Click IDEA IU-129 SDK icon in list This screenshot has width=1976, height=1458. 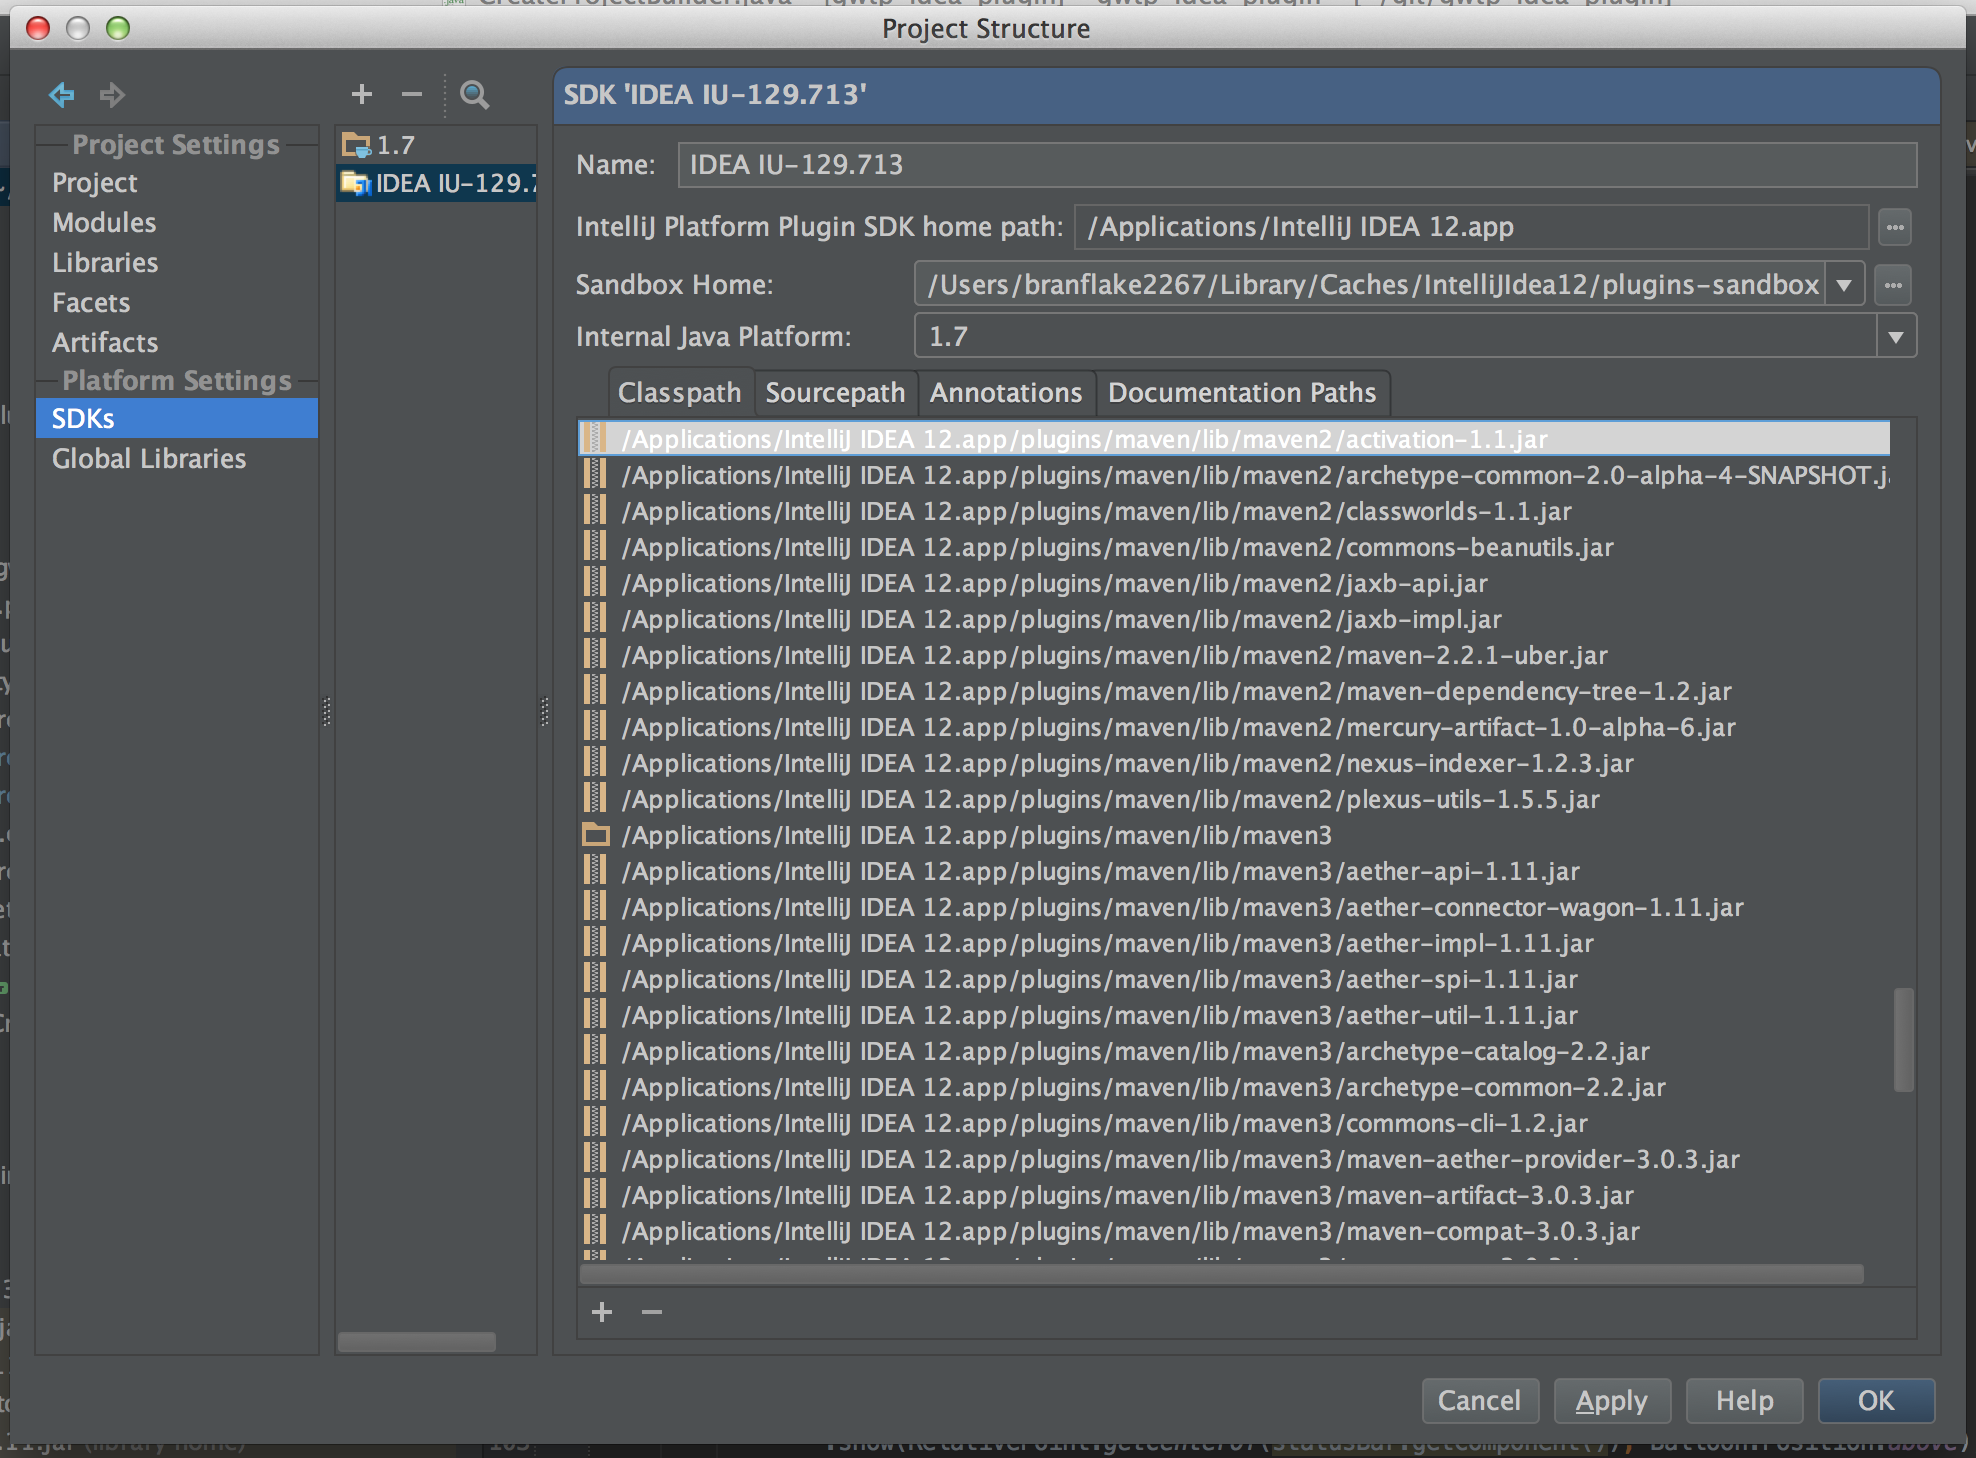tap(356, 183)
